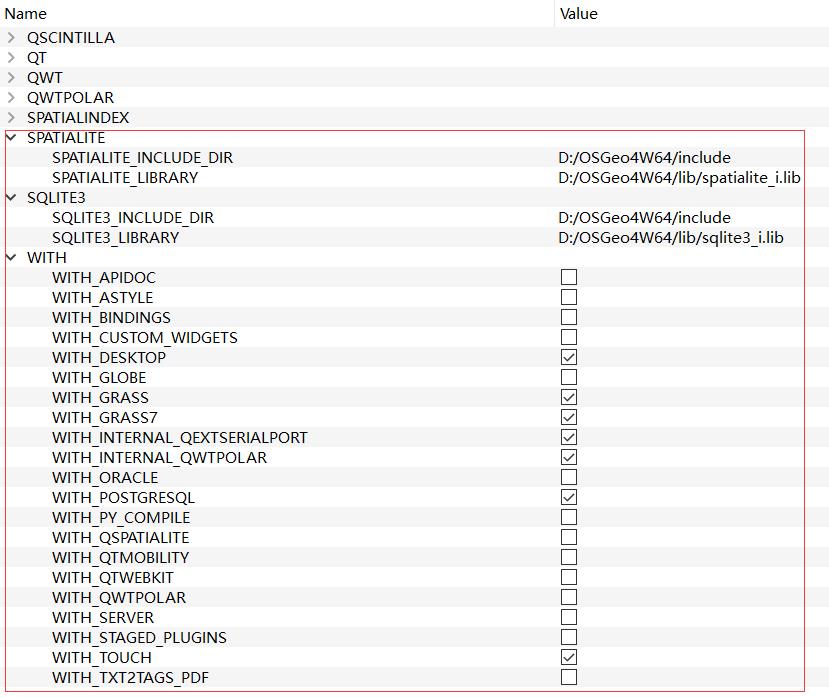Uncheck the WITH_DESKTOP checkbox
The image size is (829, 697).
tap(569, 357)
